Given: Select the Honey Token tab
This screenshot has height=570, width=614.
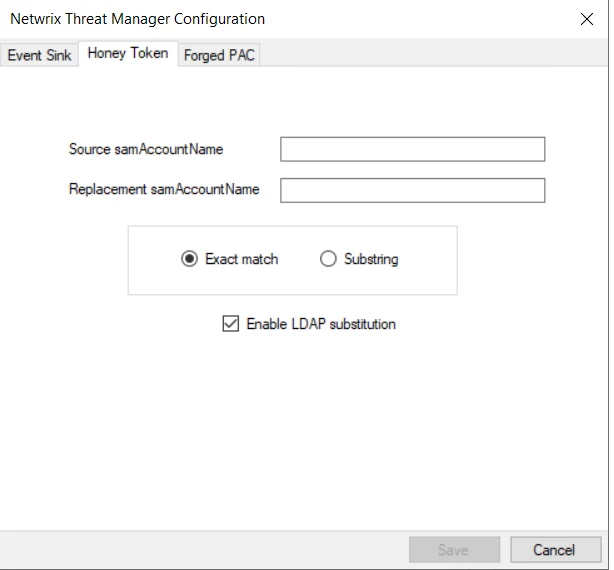Looking at the screenshot, I should click(128, 53).
